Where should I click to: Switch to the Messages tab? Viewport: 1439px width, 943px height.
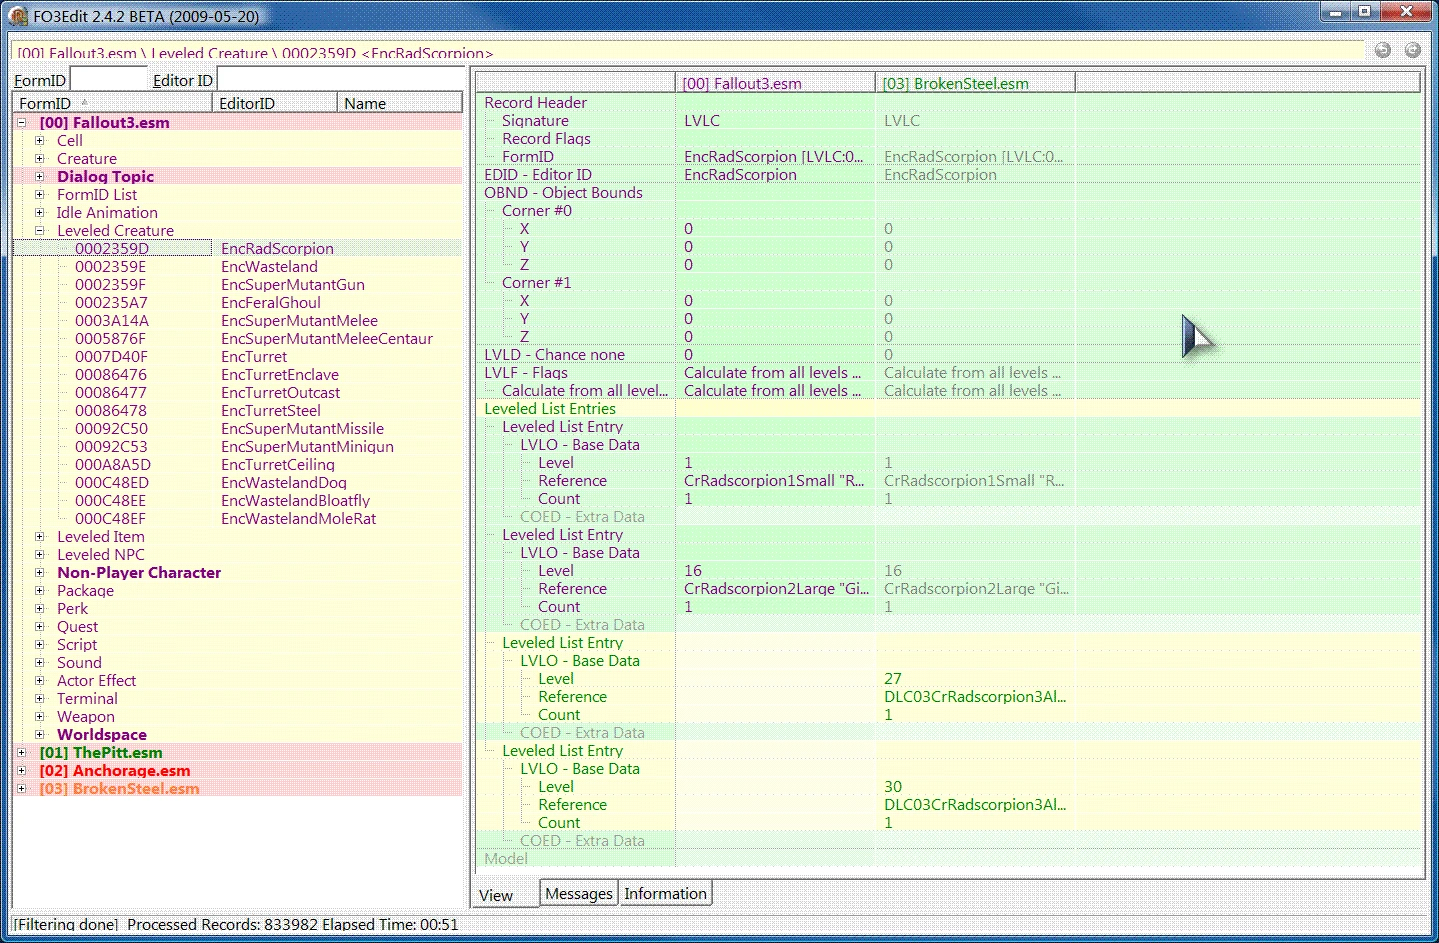[579, 894]
